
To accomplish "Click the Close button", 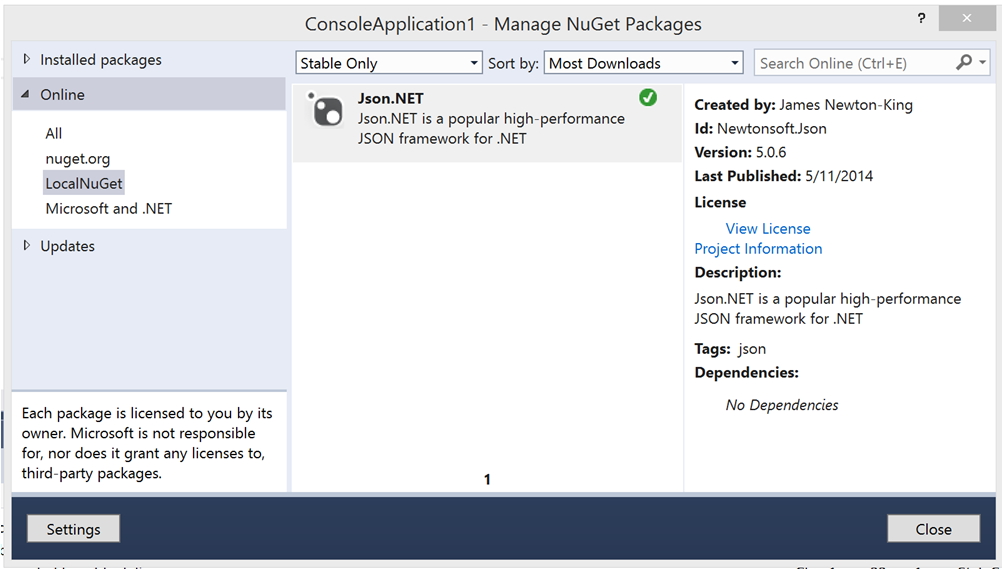I will click(x=933, y=529).
